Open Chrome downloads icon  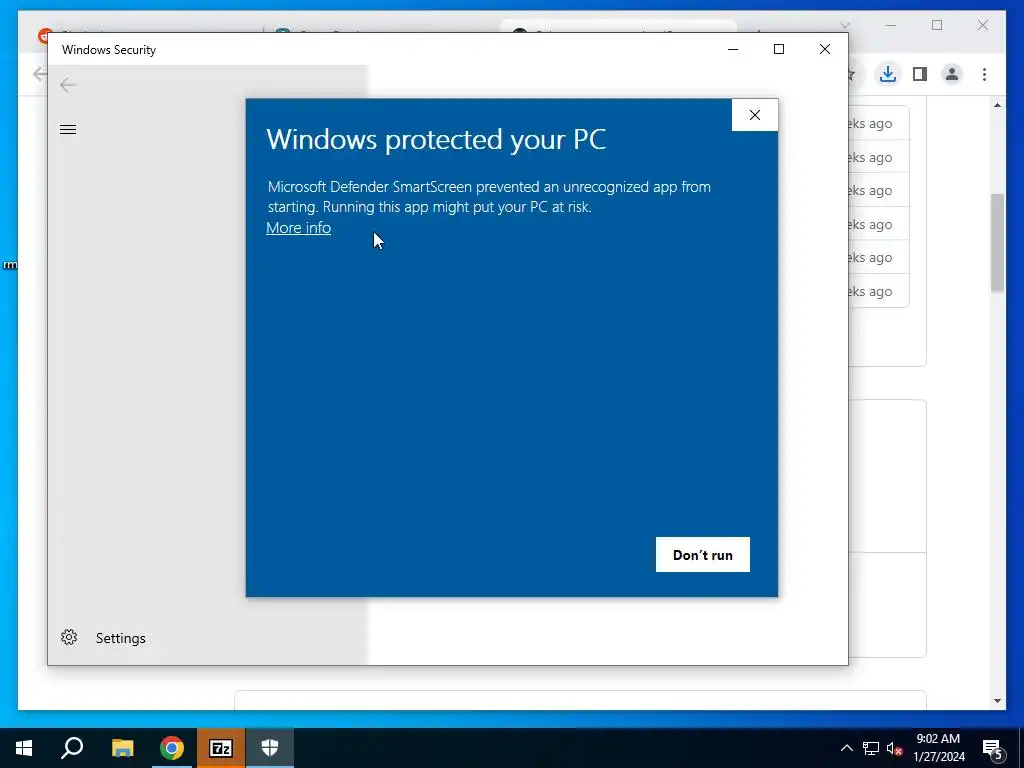click(x=888, y=74)
